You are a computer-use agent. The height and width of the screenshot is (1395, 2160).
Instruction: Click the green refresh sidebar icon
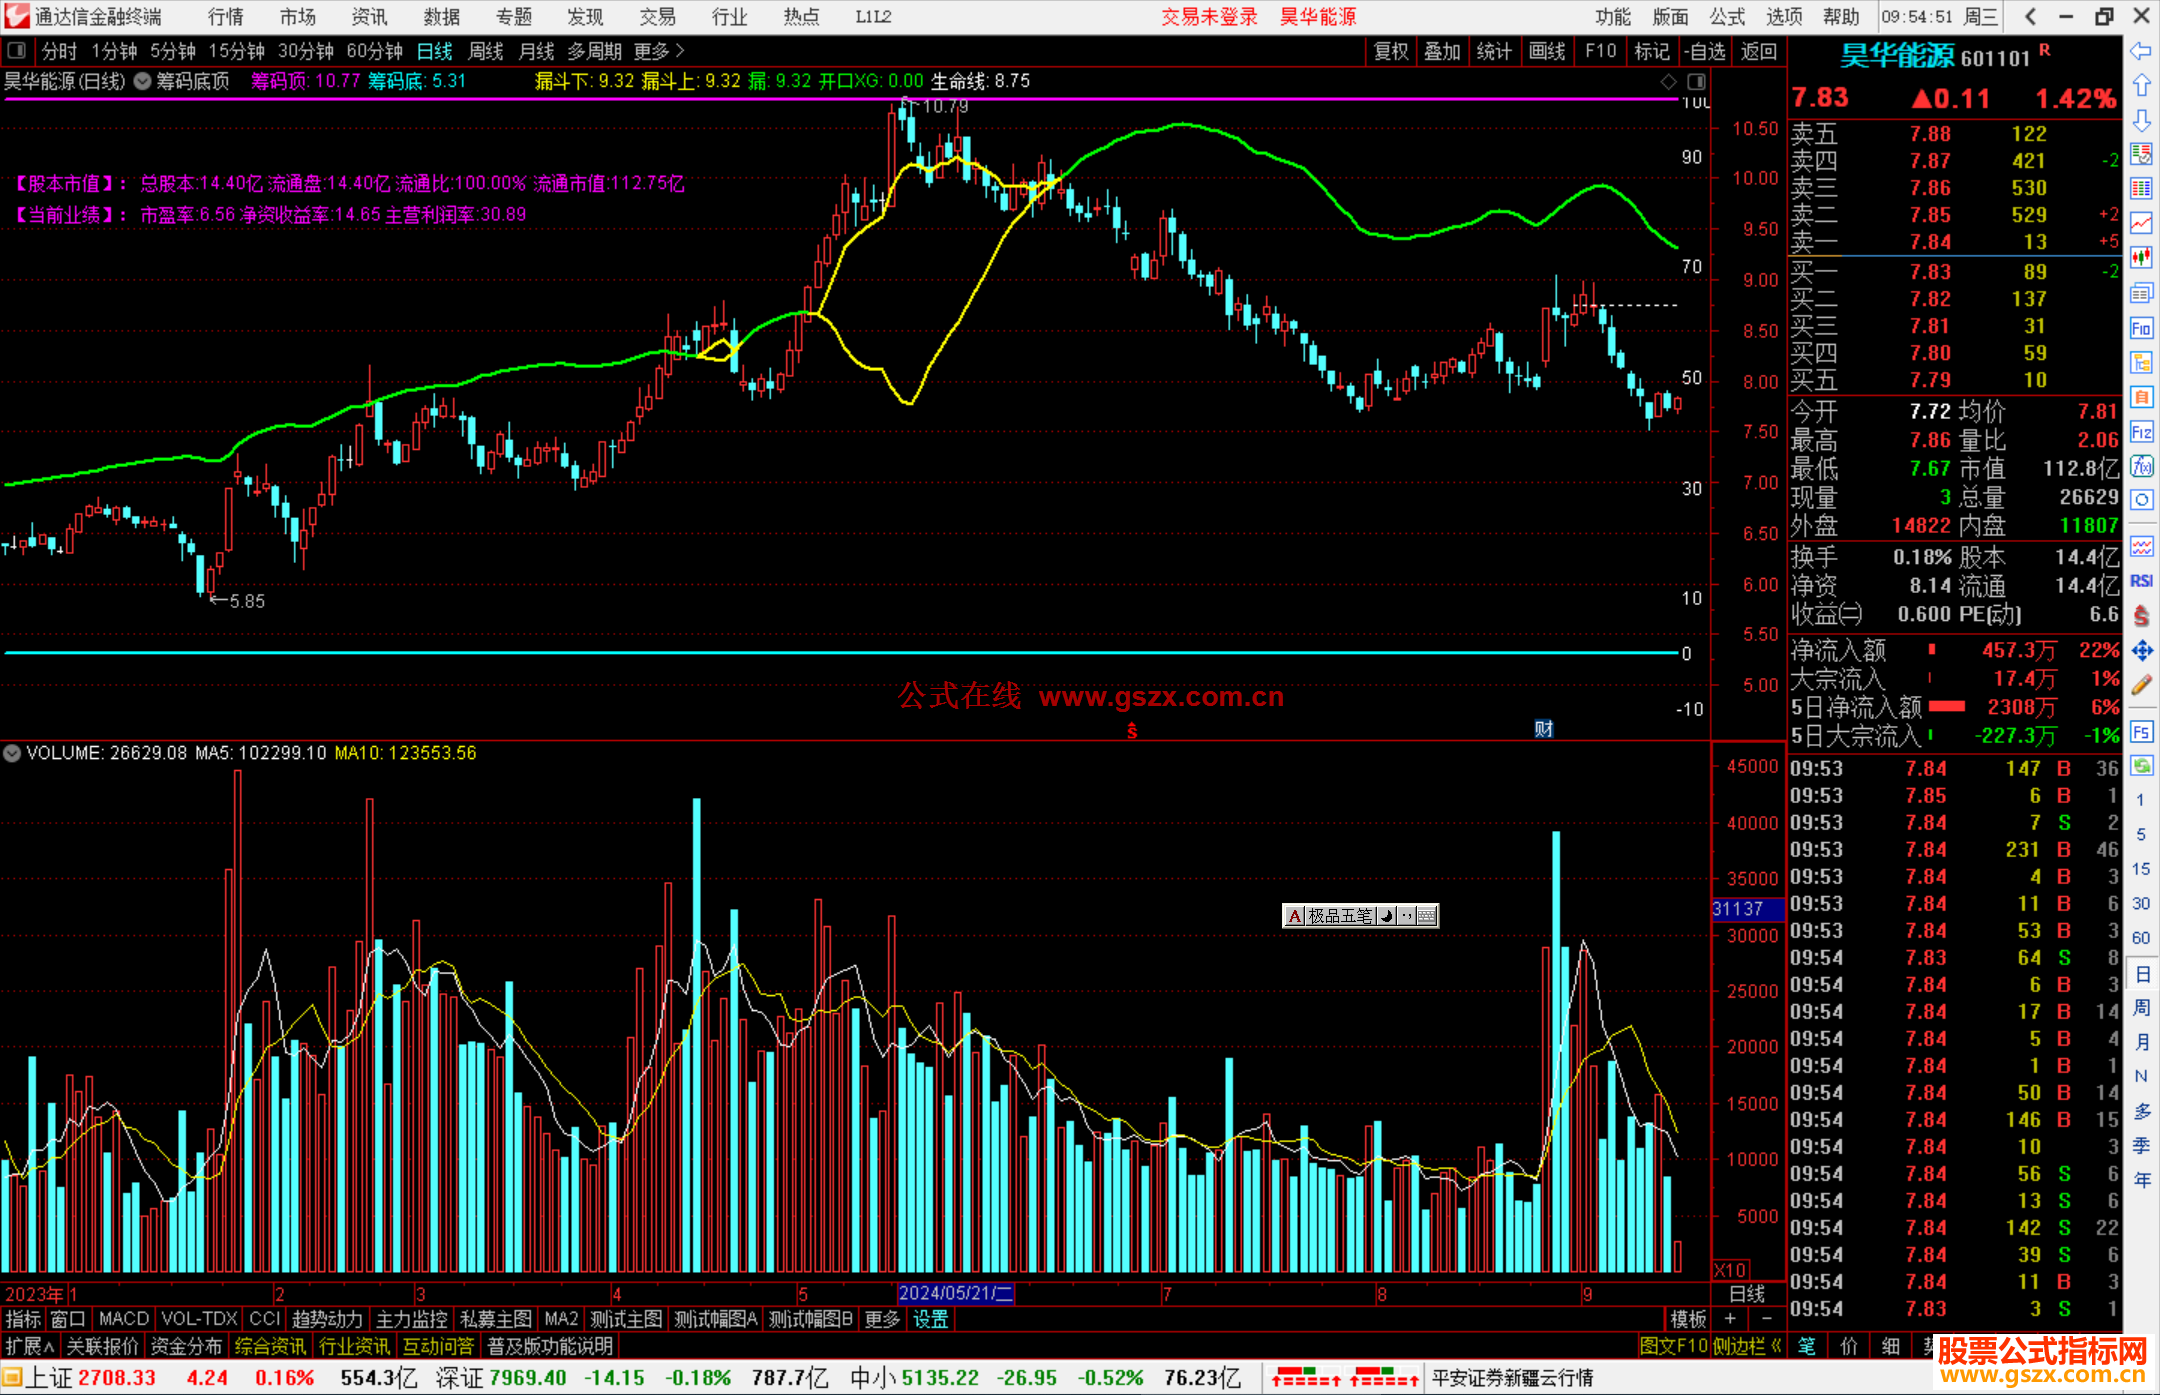2141,766
